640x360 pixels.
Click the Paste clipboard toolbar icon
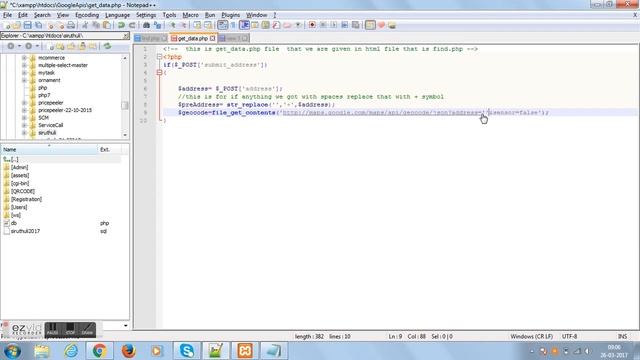(107, 25)
